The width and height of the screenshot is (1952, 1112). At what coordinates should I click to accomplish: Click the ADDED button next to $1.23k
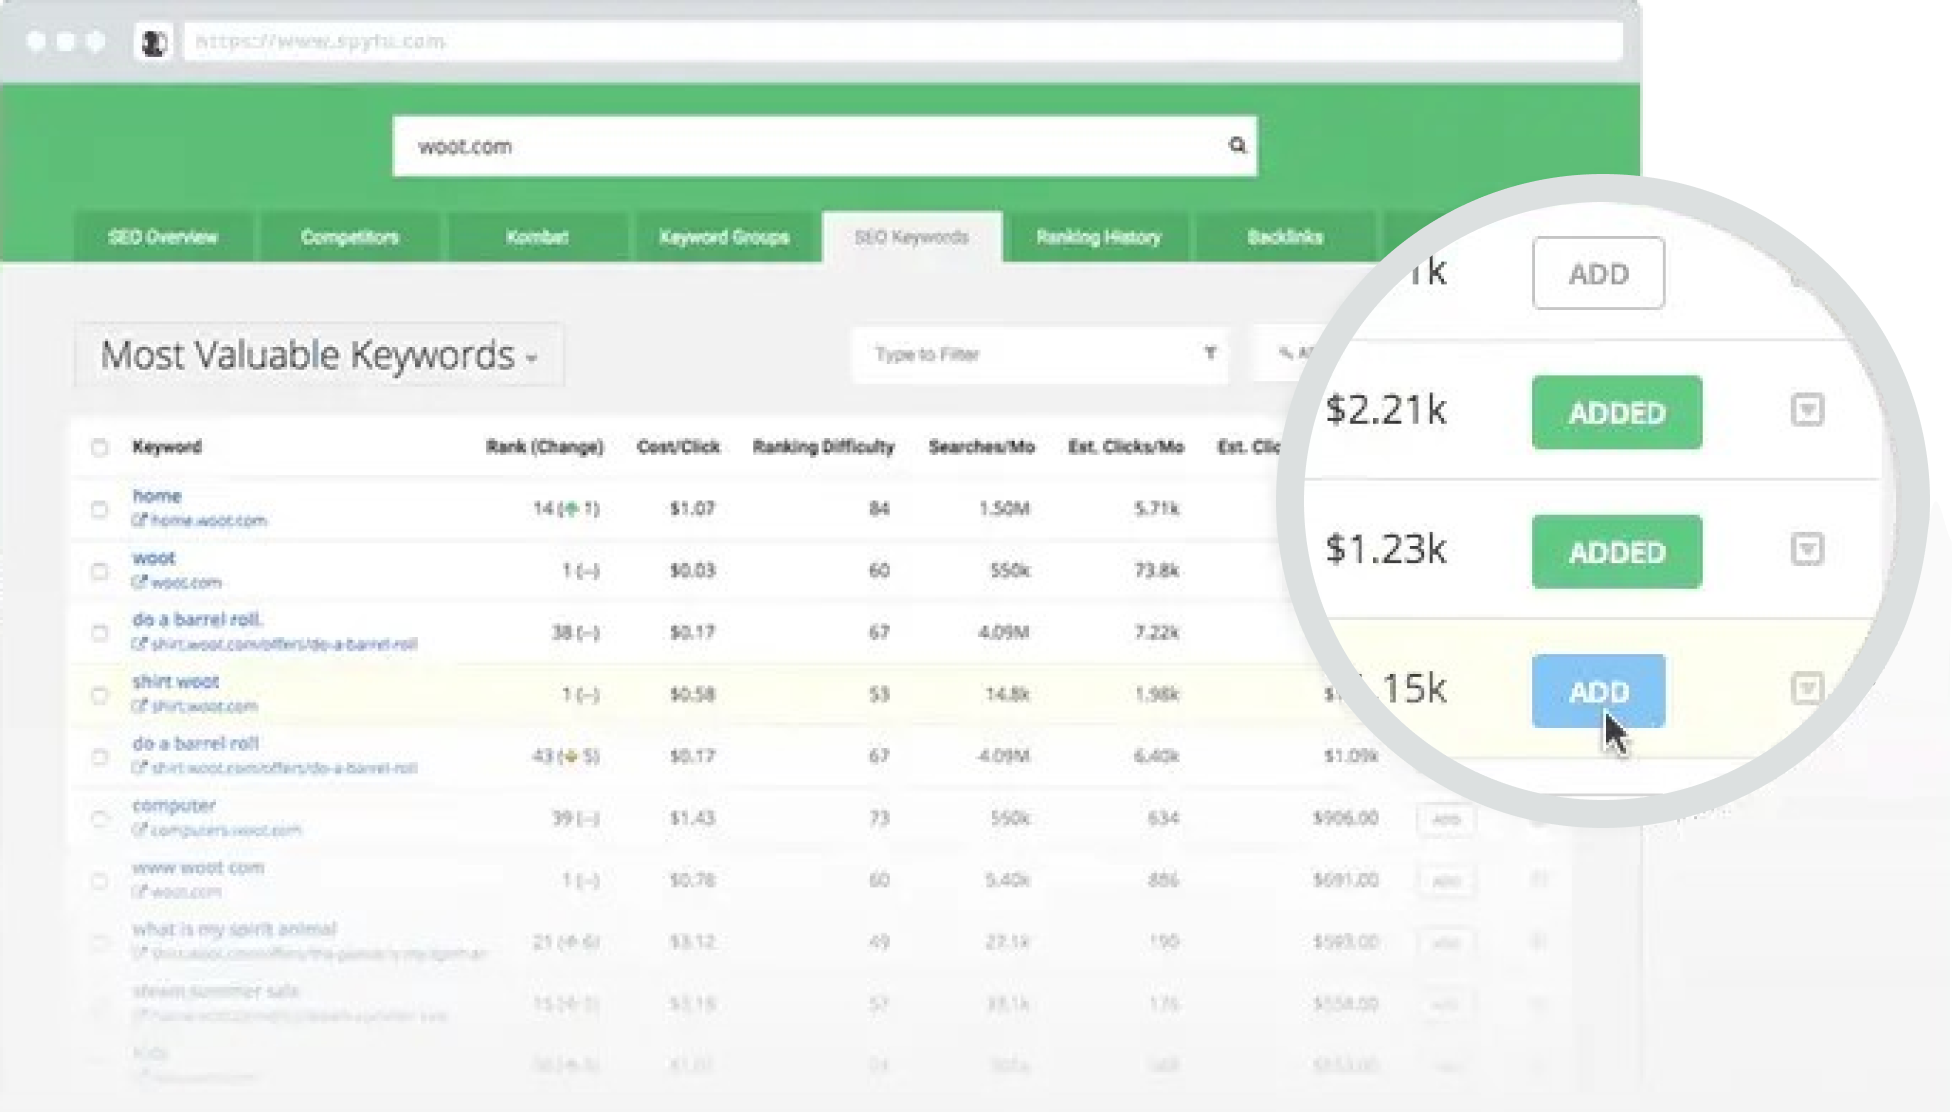tap(1617, 551)
